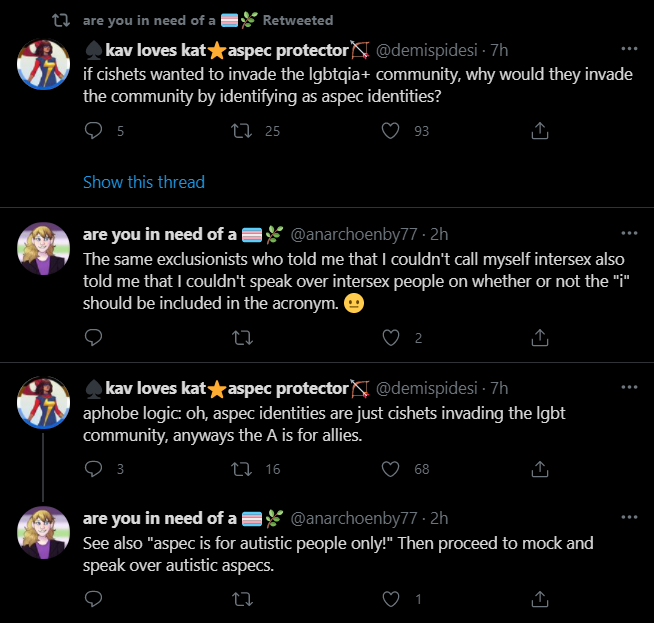Open more options on aphobe logic tweet
The width and height of the screenshot is (654, 623).
click(x=629, y=387)
